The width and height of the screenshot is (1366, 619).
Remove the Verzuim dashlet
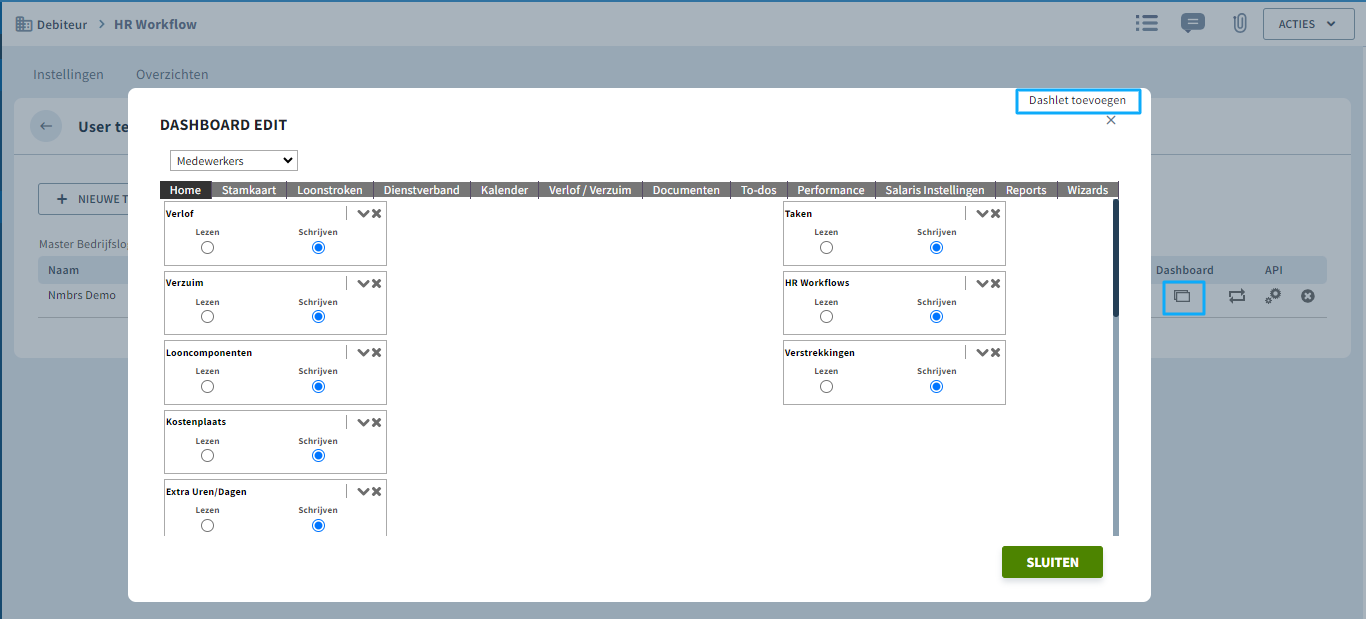[377, 283]
